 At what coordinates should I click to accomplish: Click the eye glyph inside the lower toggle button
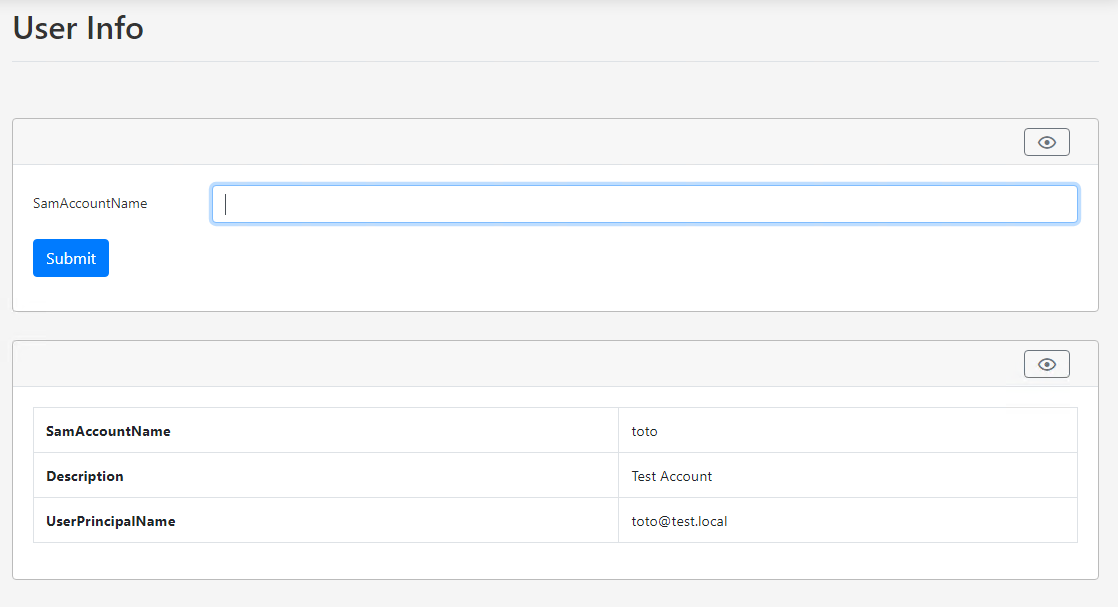pos(1047,364)
